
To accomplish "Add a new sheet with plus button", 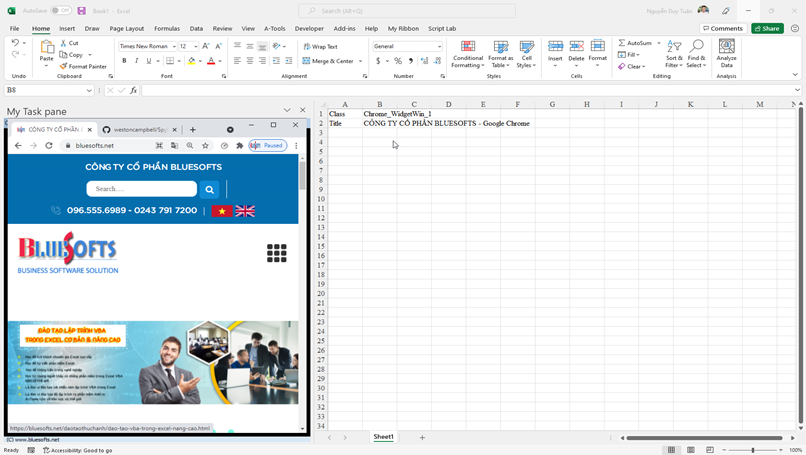I will 422,438.
